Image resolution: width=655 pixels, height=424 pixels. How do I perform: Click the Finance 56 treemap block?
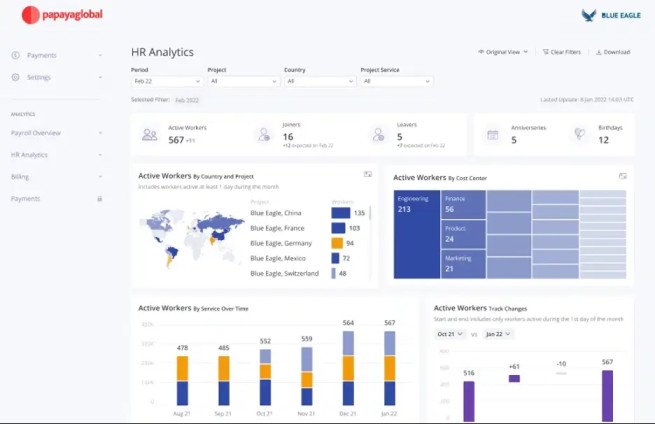[x=463, y=205]
